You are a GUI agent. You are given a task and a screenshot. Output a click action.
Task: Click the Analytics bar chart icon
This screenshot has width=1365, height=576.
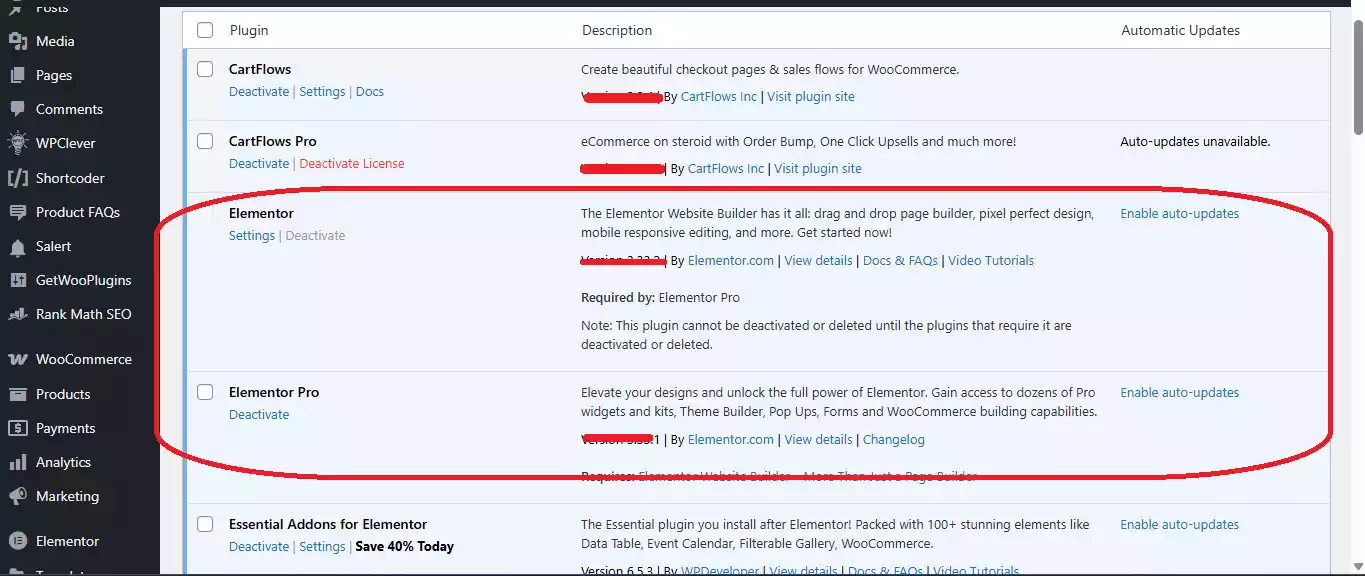tap(17, 462)
